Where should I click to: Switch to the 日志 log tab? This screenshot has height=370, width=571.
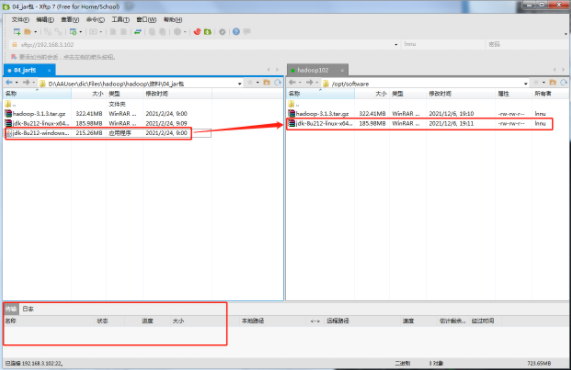pyautogui.click(x=28, y=309)
